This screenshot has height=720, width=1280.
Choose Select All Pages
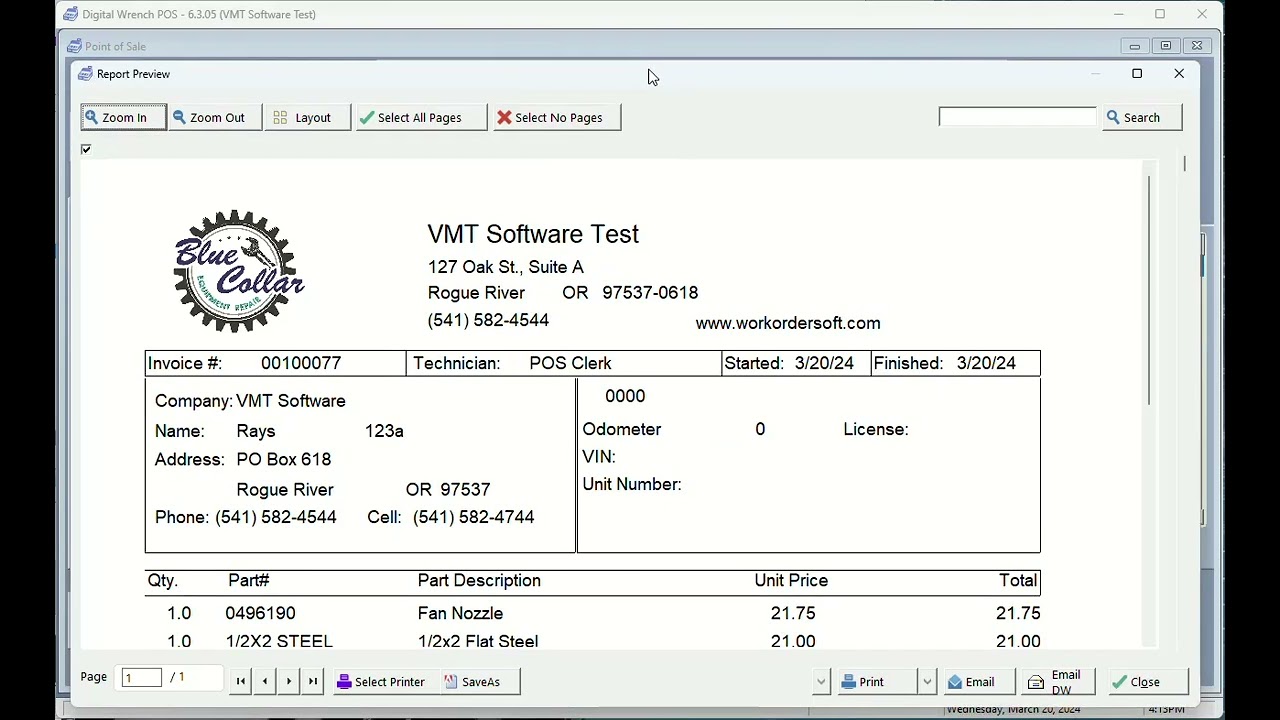(x=420, y=118)
